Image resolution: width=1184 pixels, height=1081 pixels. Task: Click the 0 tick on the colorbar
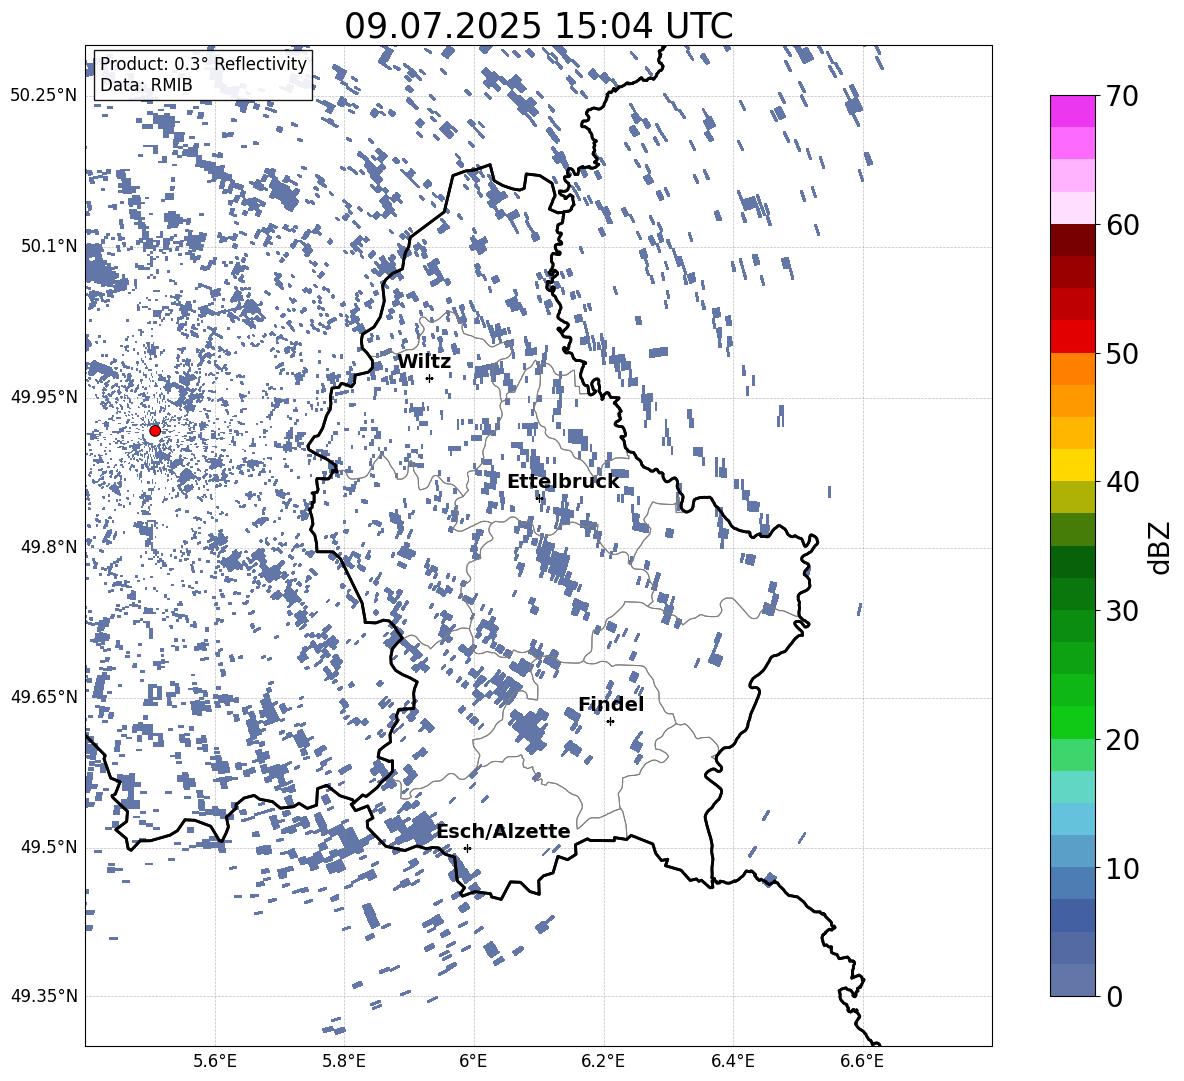[x=1114, y=996]
